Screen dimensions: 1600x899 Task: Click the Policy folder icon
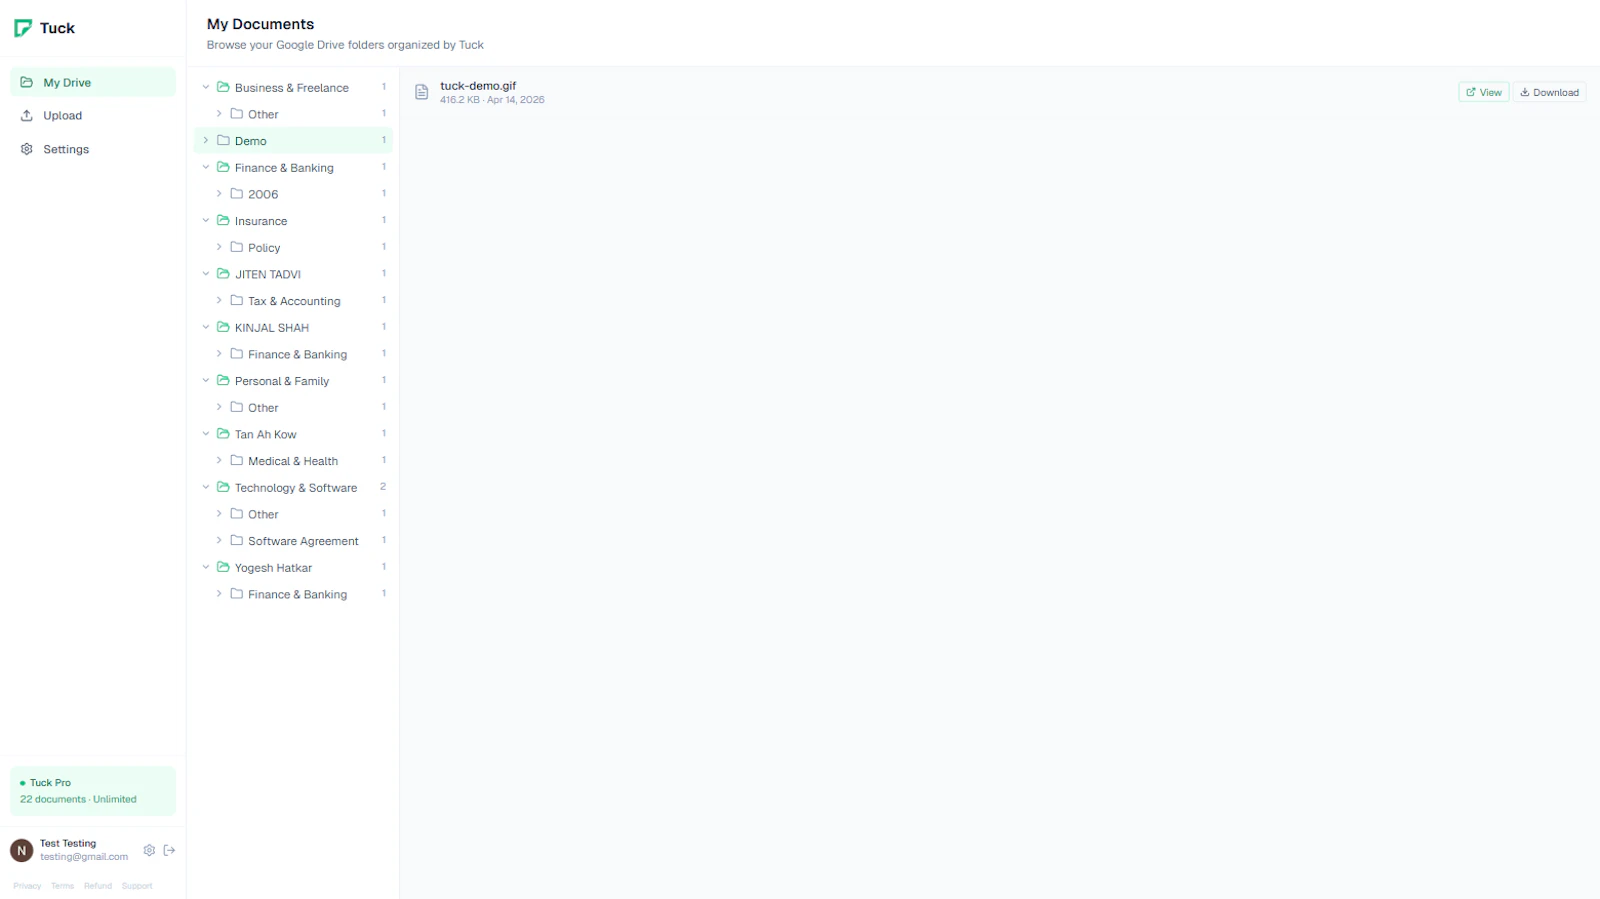point(237,247)
